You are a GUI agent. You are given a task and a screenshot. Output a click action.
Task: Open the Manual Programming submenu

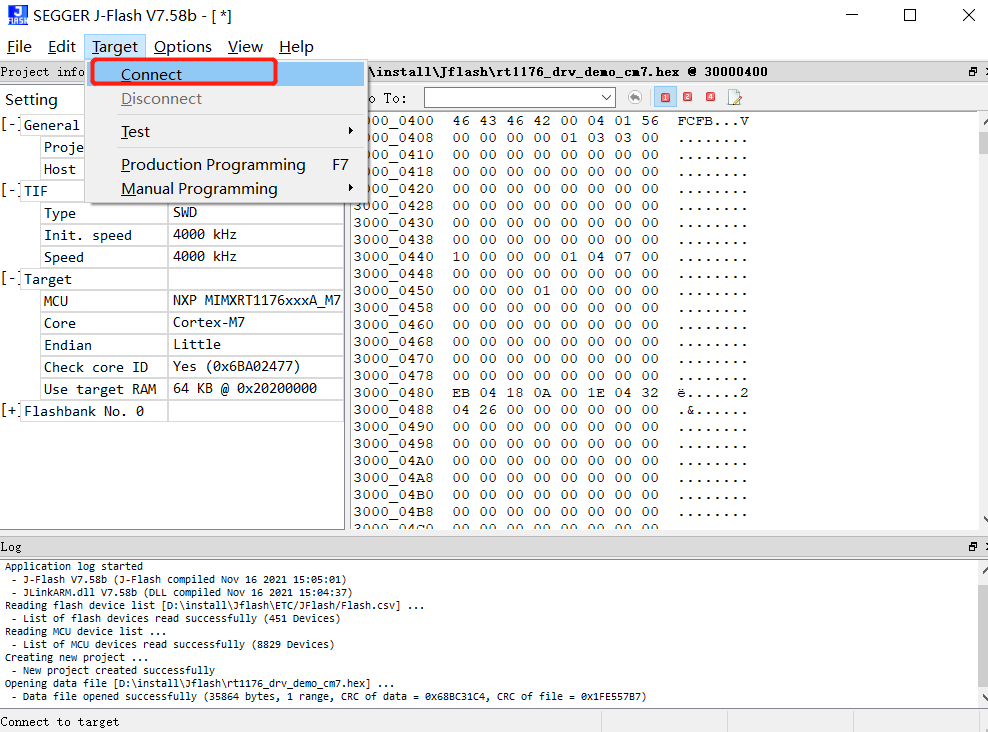[199, 189]
